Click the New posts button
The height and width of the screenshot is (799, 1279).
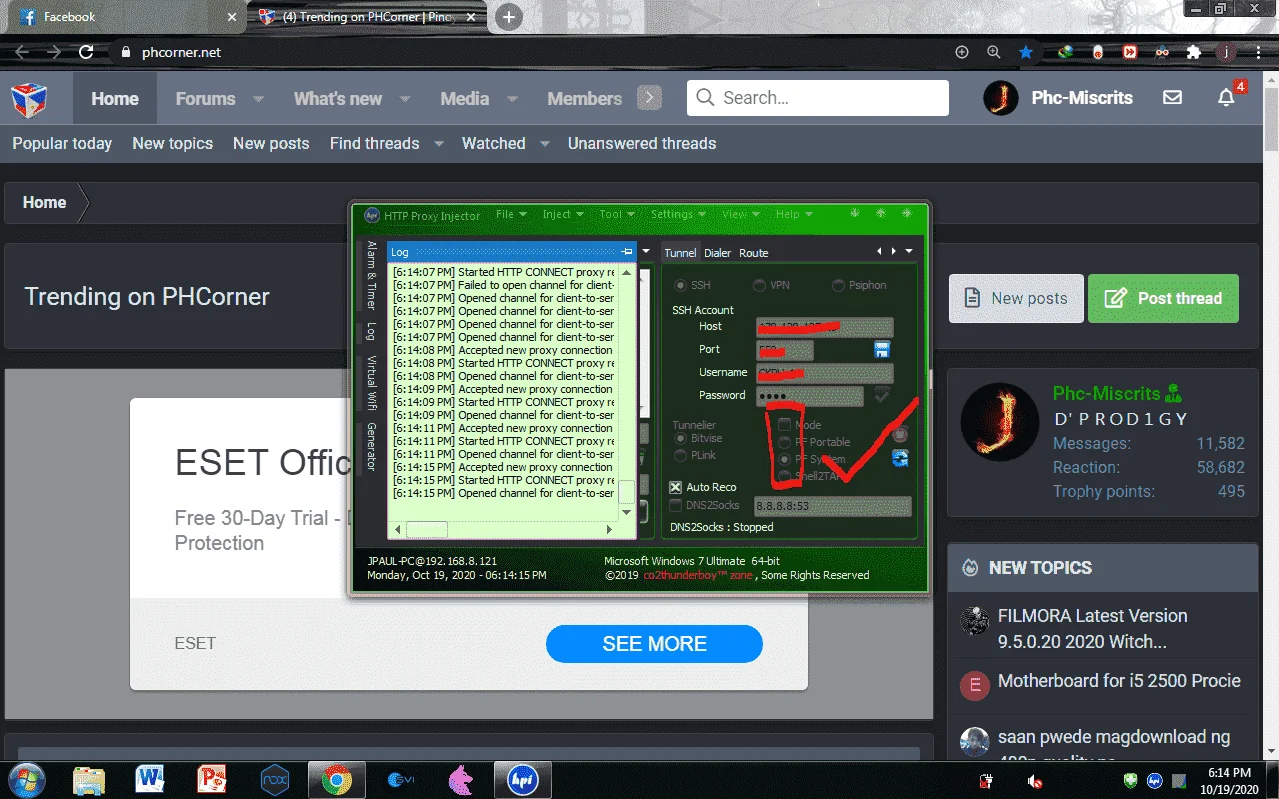[1016, 298]
